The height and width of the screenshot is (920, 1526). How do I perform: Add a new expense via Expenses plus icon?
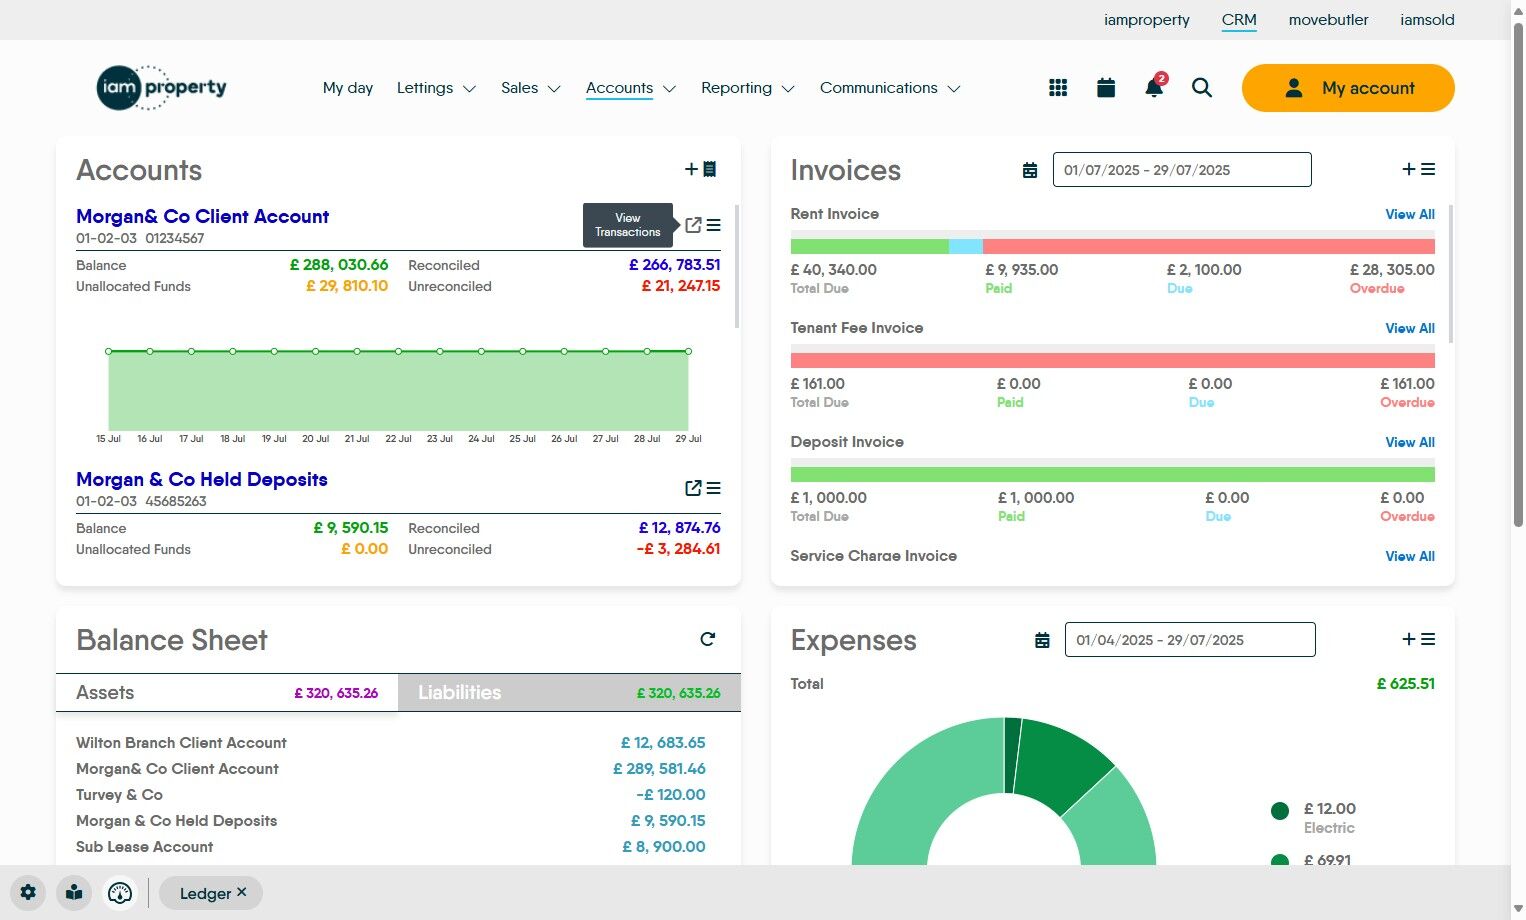(x=1408, y=639)
